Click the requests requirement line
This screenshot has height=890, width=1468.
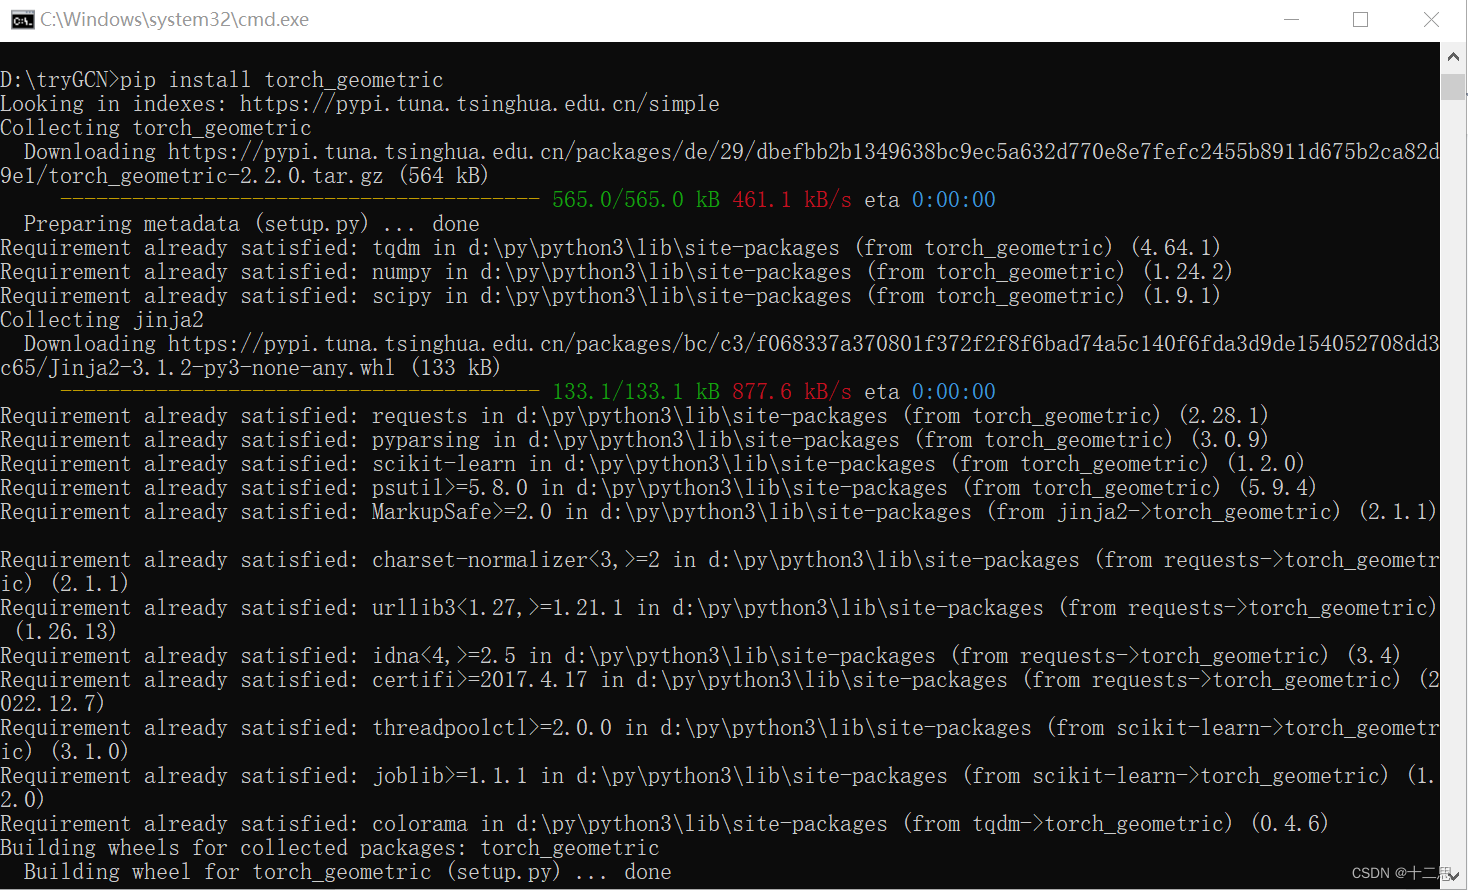[634, 416]
